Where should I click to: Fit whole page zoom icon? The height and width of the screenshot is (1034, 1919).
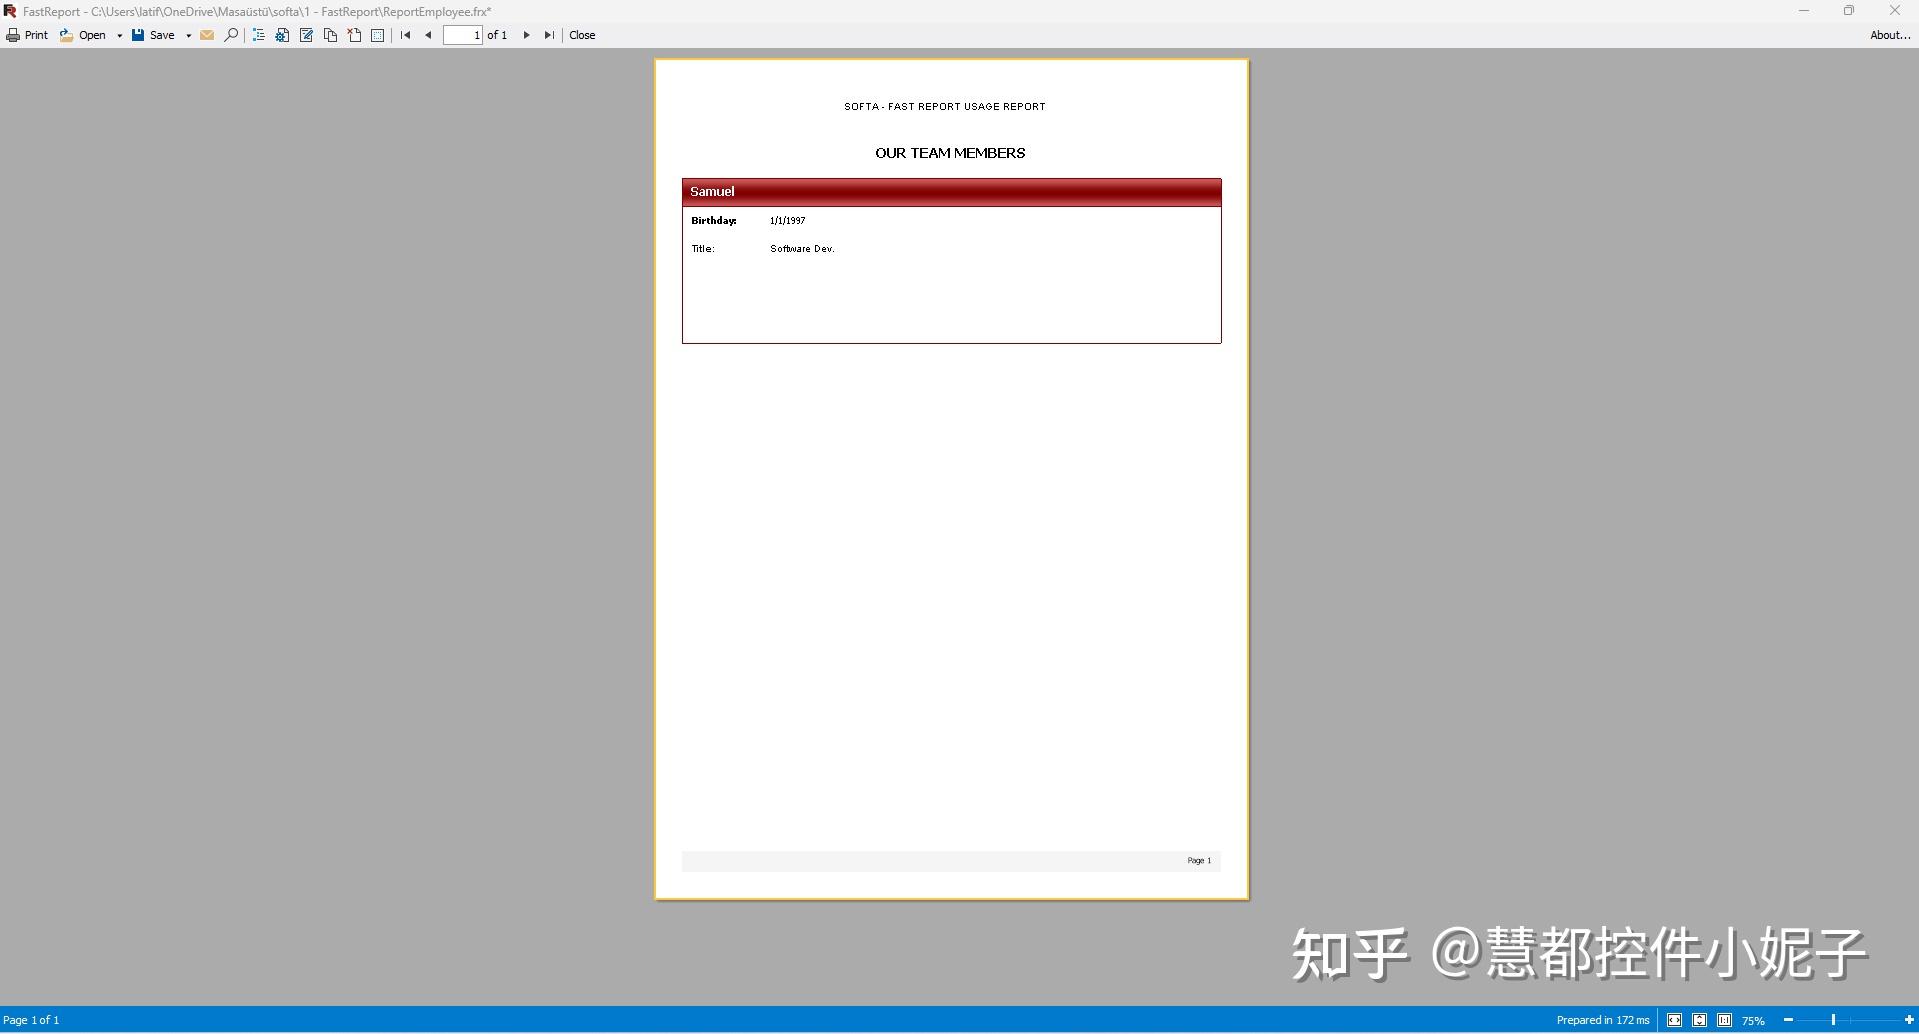point(1699,1020)
